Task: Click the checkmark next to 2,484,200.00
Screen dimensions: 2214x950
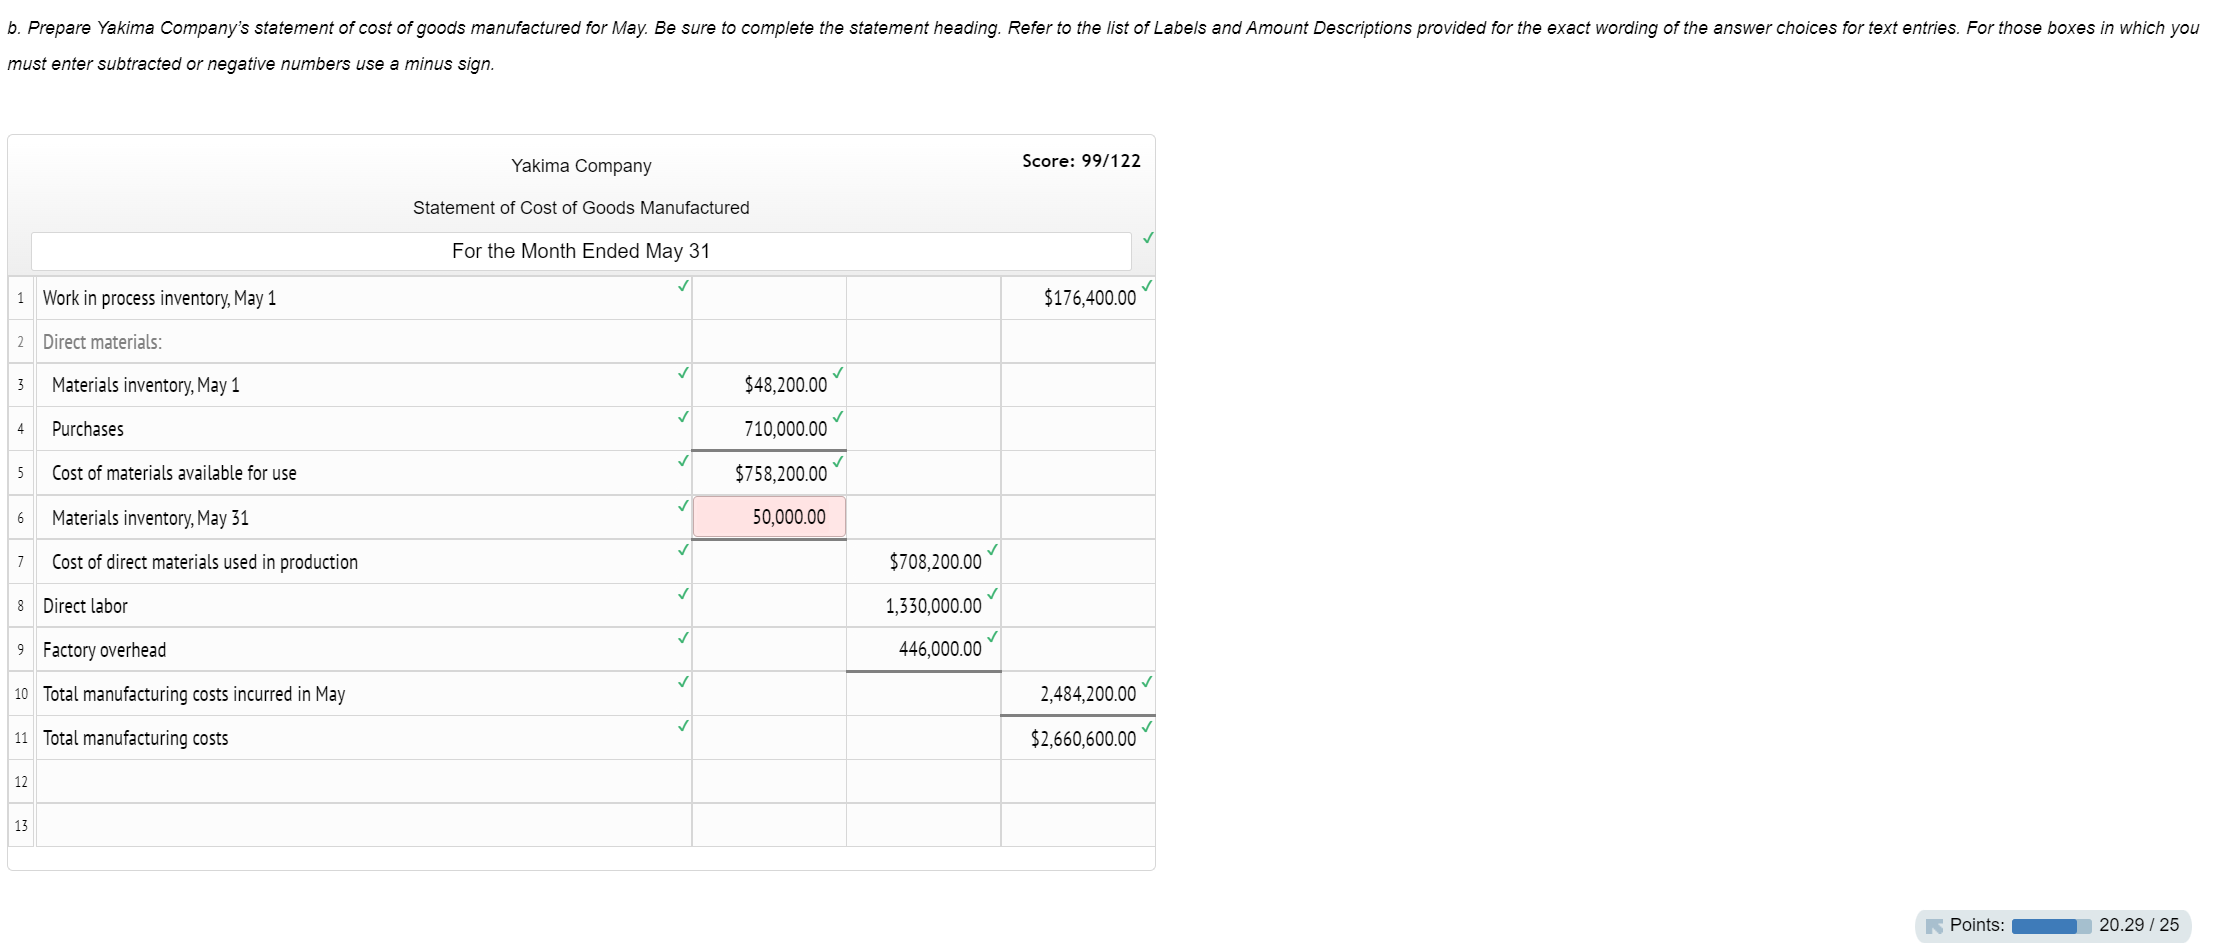Action: coord(1147,681)
